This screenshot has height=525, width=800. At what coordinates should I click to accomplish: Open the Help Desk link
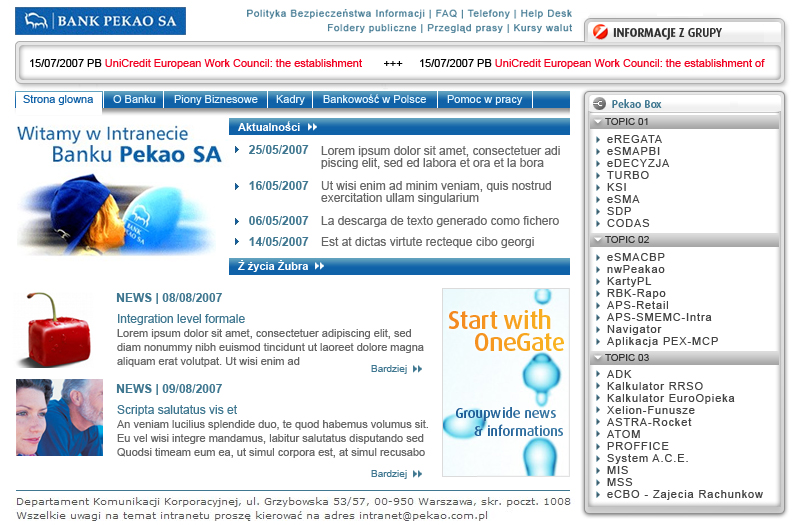coord(546,14)
